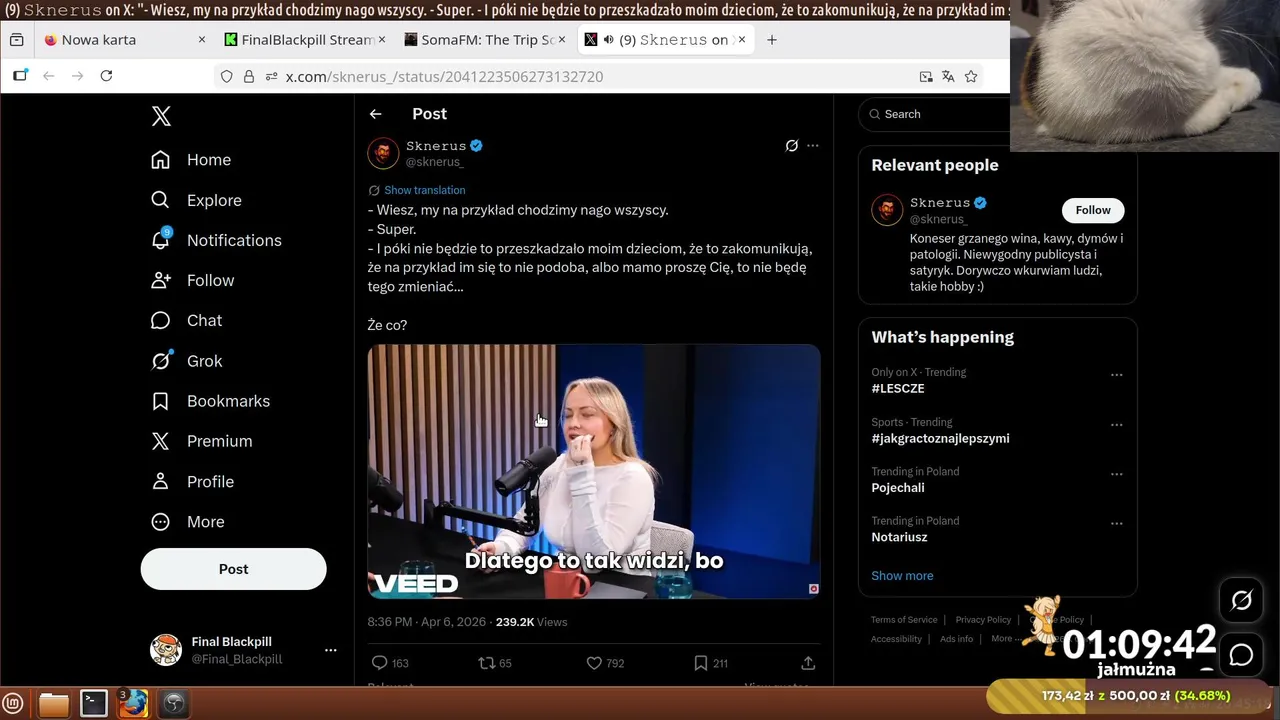Open options for #LESCZE trend
The image size is (1280, 720).
pos(1117,375)
